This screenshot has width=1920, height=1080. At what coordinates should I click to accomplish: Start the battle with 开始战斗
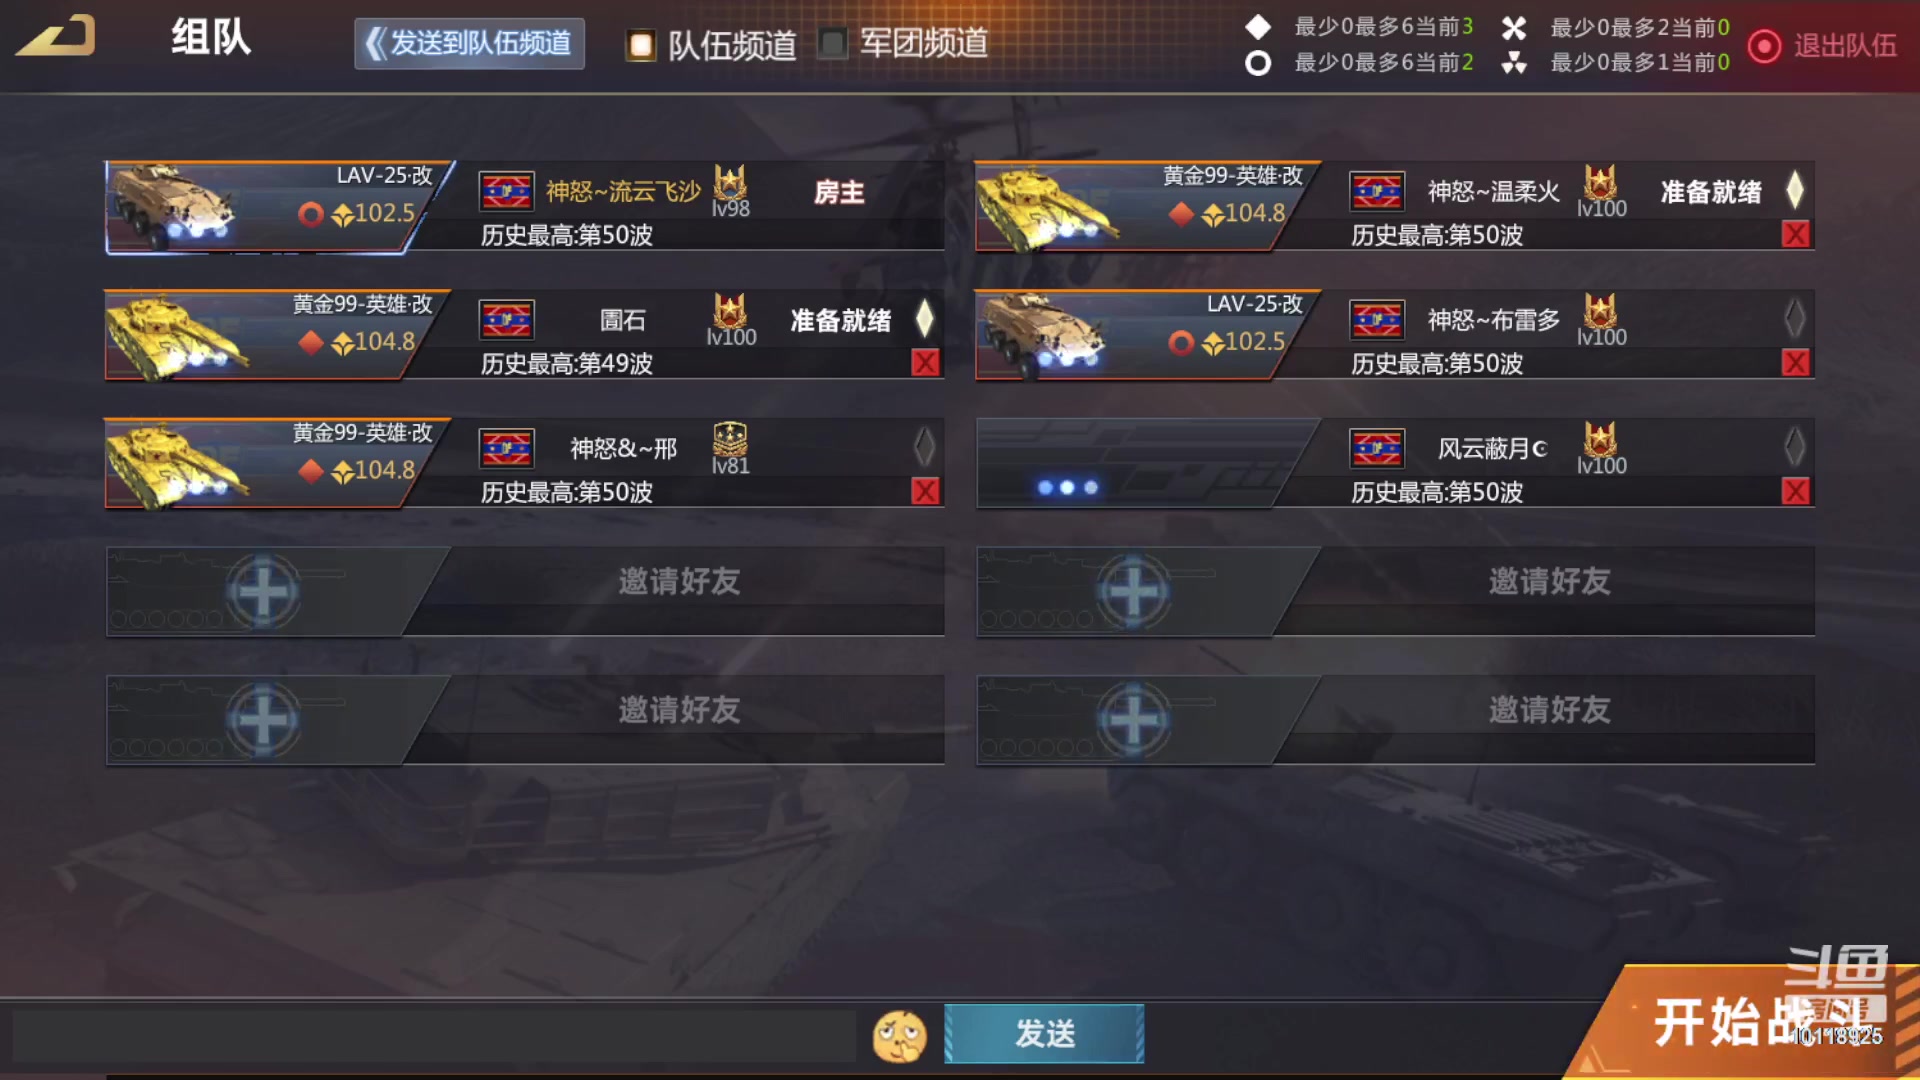(1750, 1022)
